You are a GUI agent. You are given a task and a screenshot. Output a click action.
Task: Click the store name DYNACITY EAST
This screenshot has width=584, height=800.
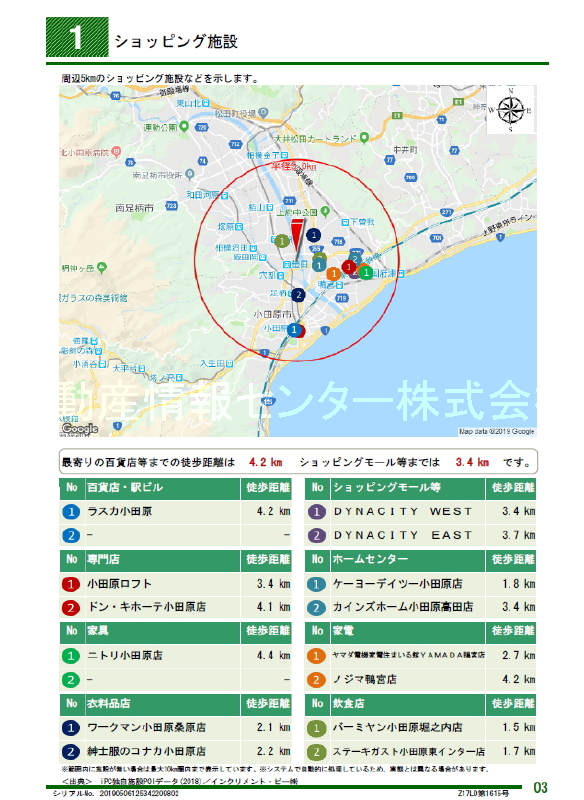pos(403,536)
